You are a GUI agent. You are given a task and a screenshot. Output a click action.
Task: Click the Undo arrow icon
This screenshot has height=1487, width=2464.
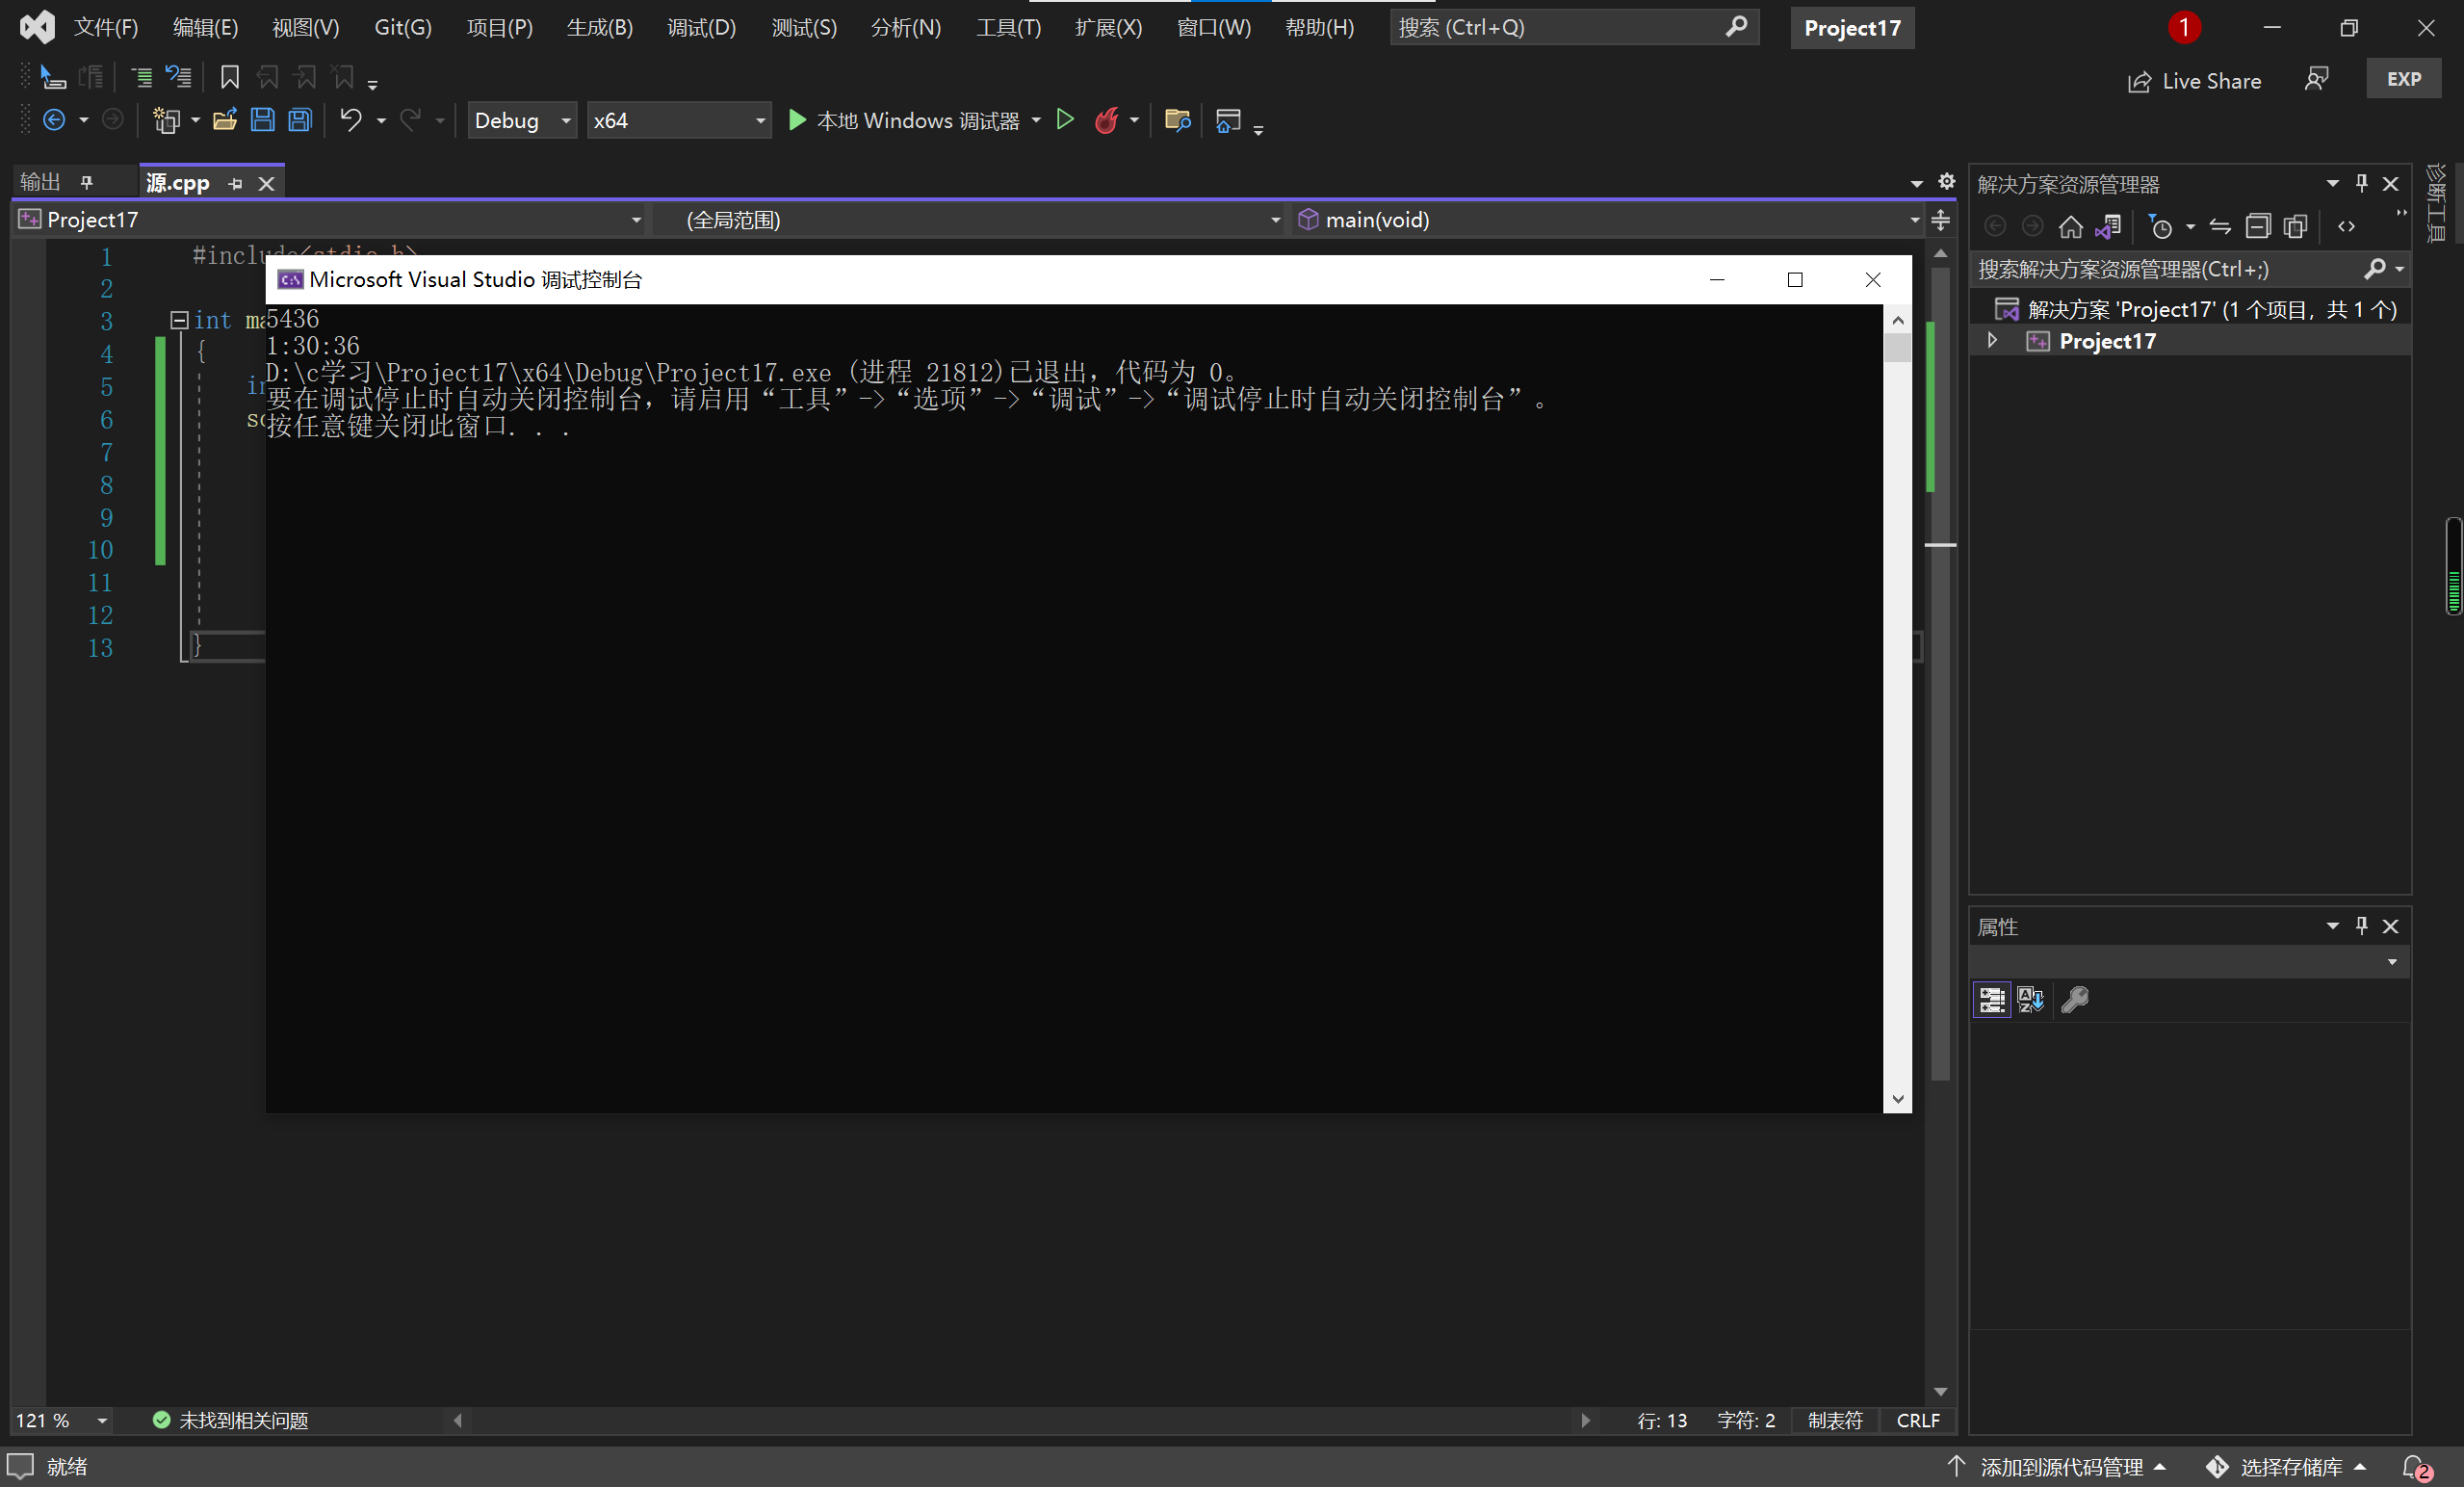[350, 121]
